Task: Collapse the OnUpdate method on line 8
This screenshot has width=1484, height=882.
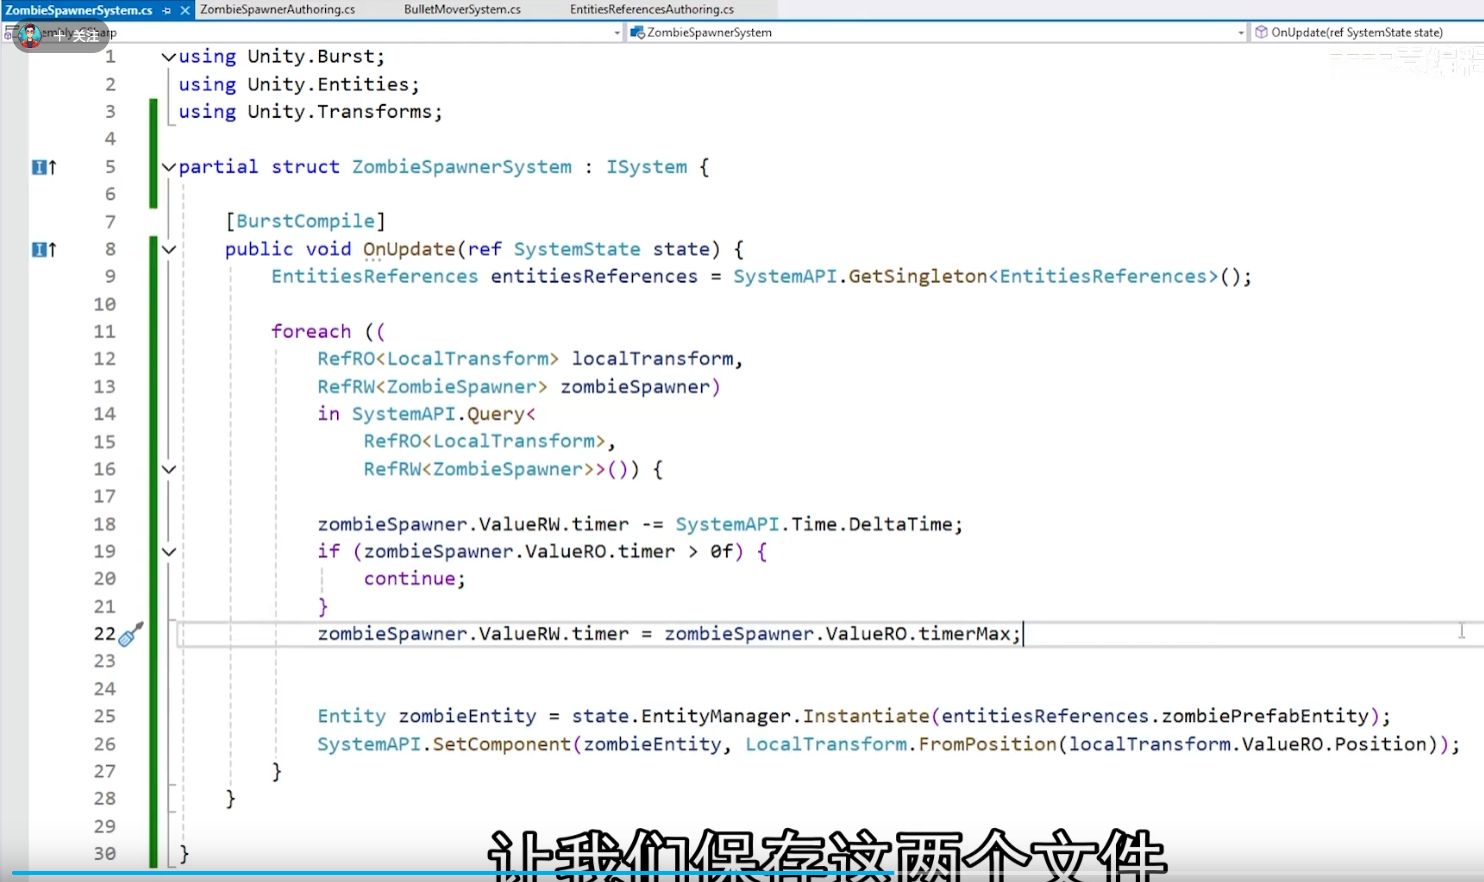Action: (169, 249)
